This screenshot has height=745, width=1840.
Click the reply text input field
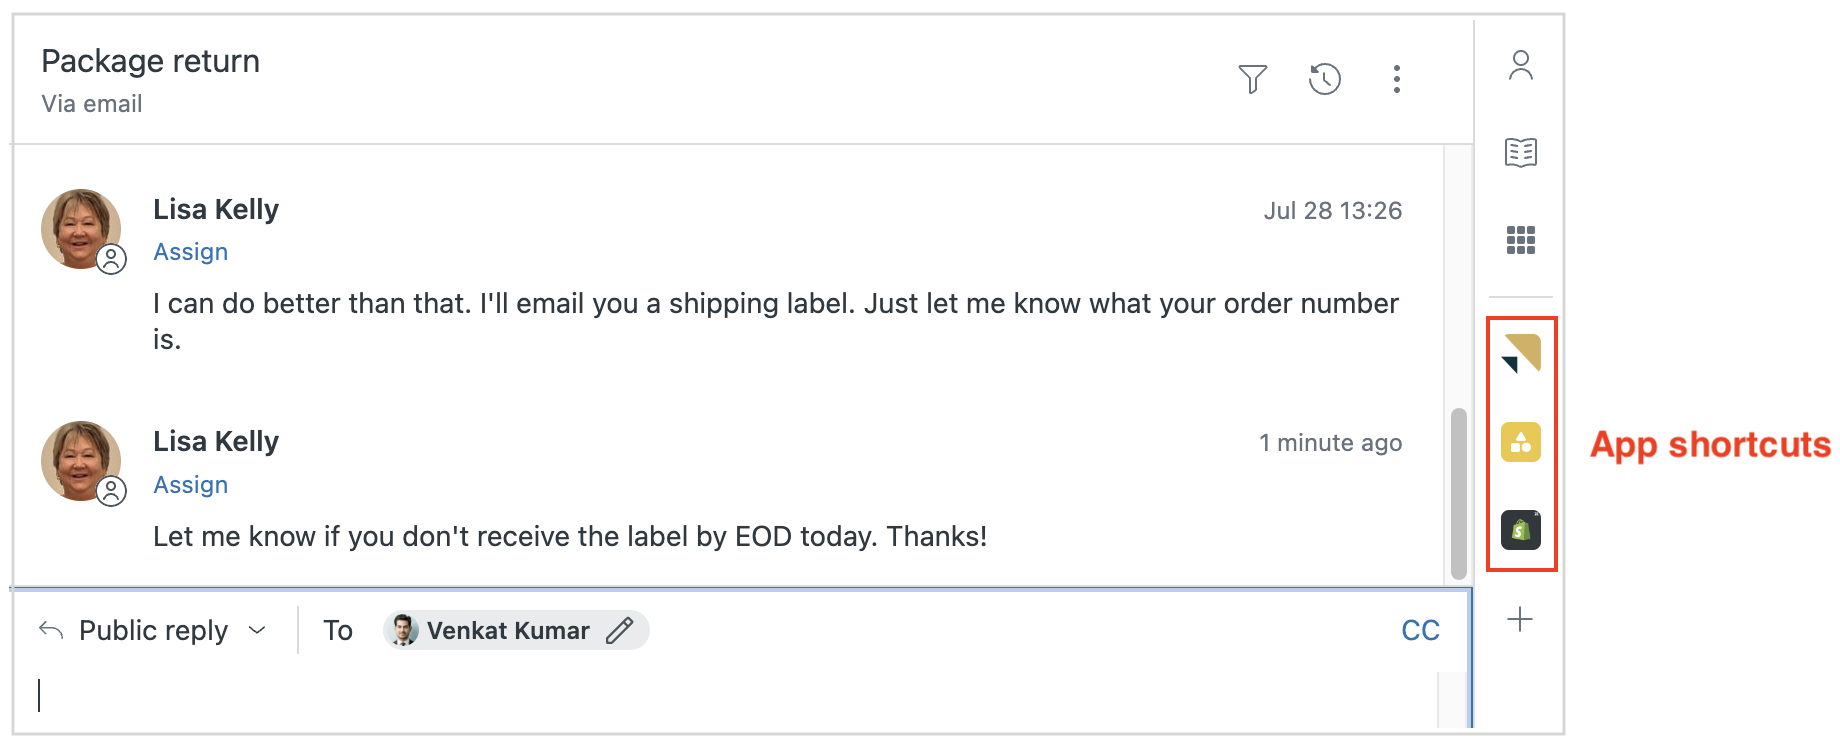(x=700, y=695)
